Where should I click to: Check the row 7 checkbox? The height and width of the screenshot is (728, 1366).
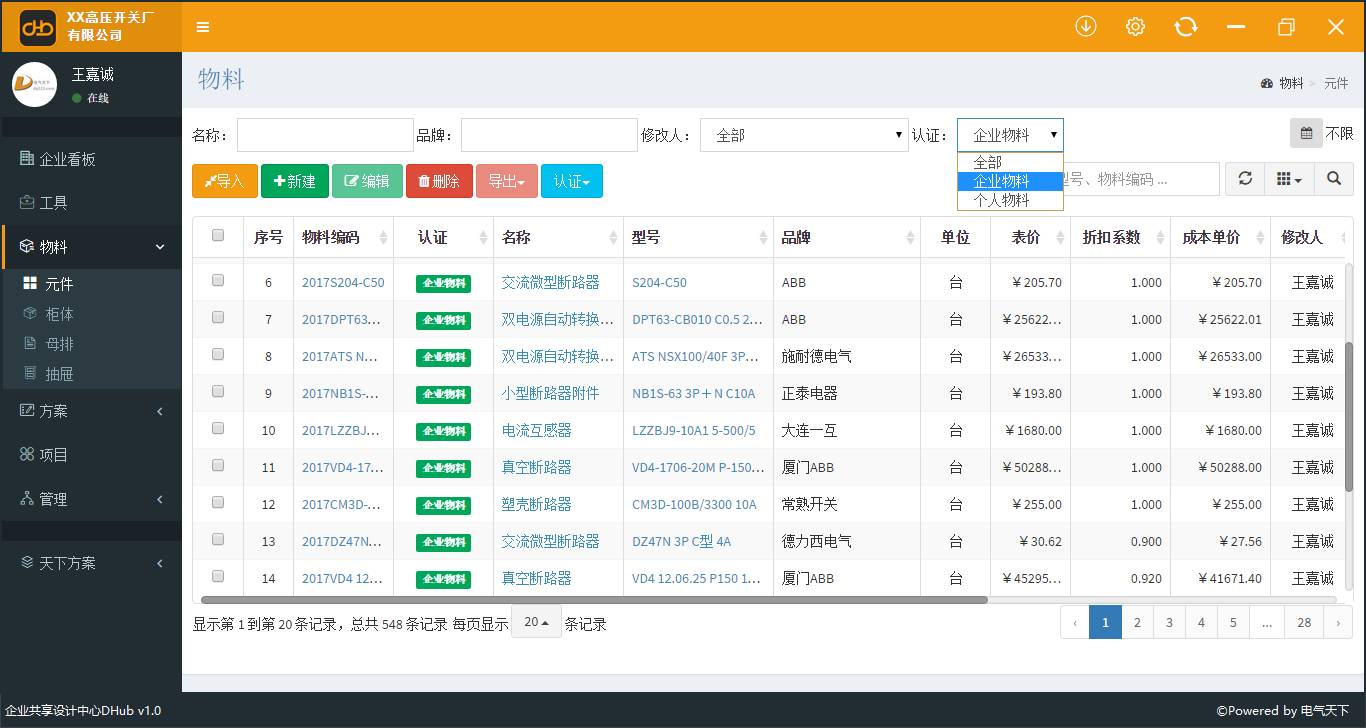218,318
